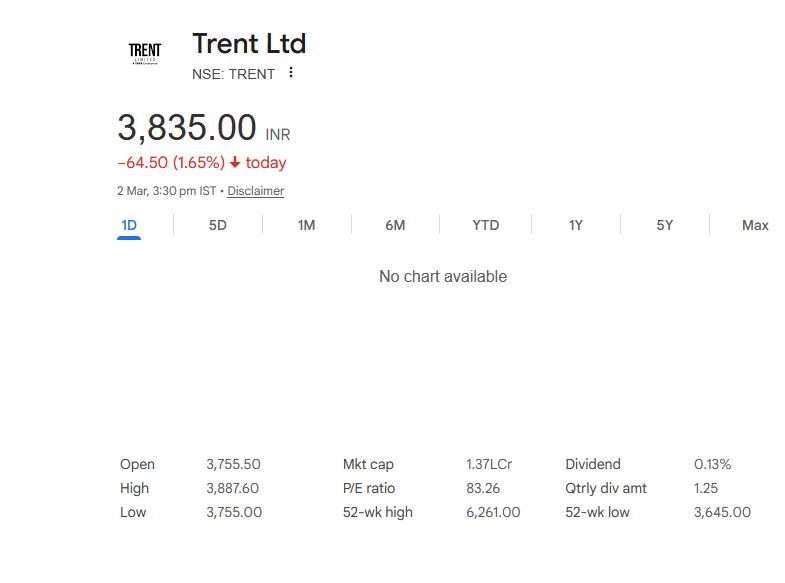Click the Dividend label
The height and width of the screenshot is (583, 785).
click(593, 464)
